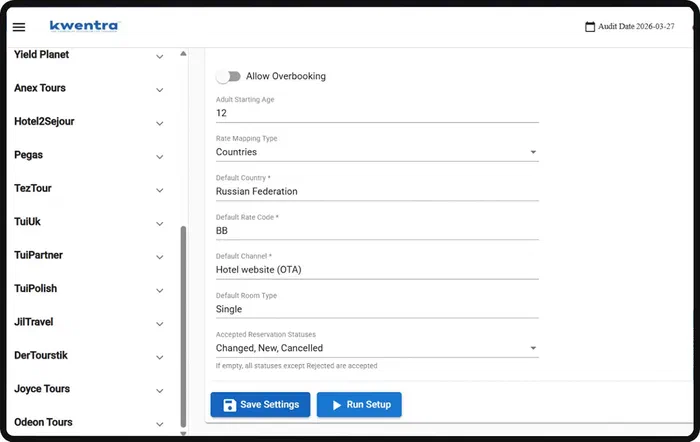Select the Anex Tours sidebar item
This screenshot has width=700, height=442.
tap(40, 88)
